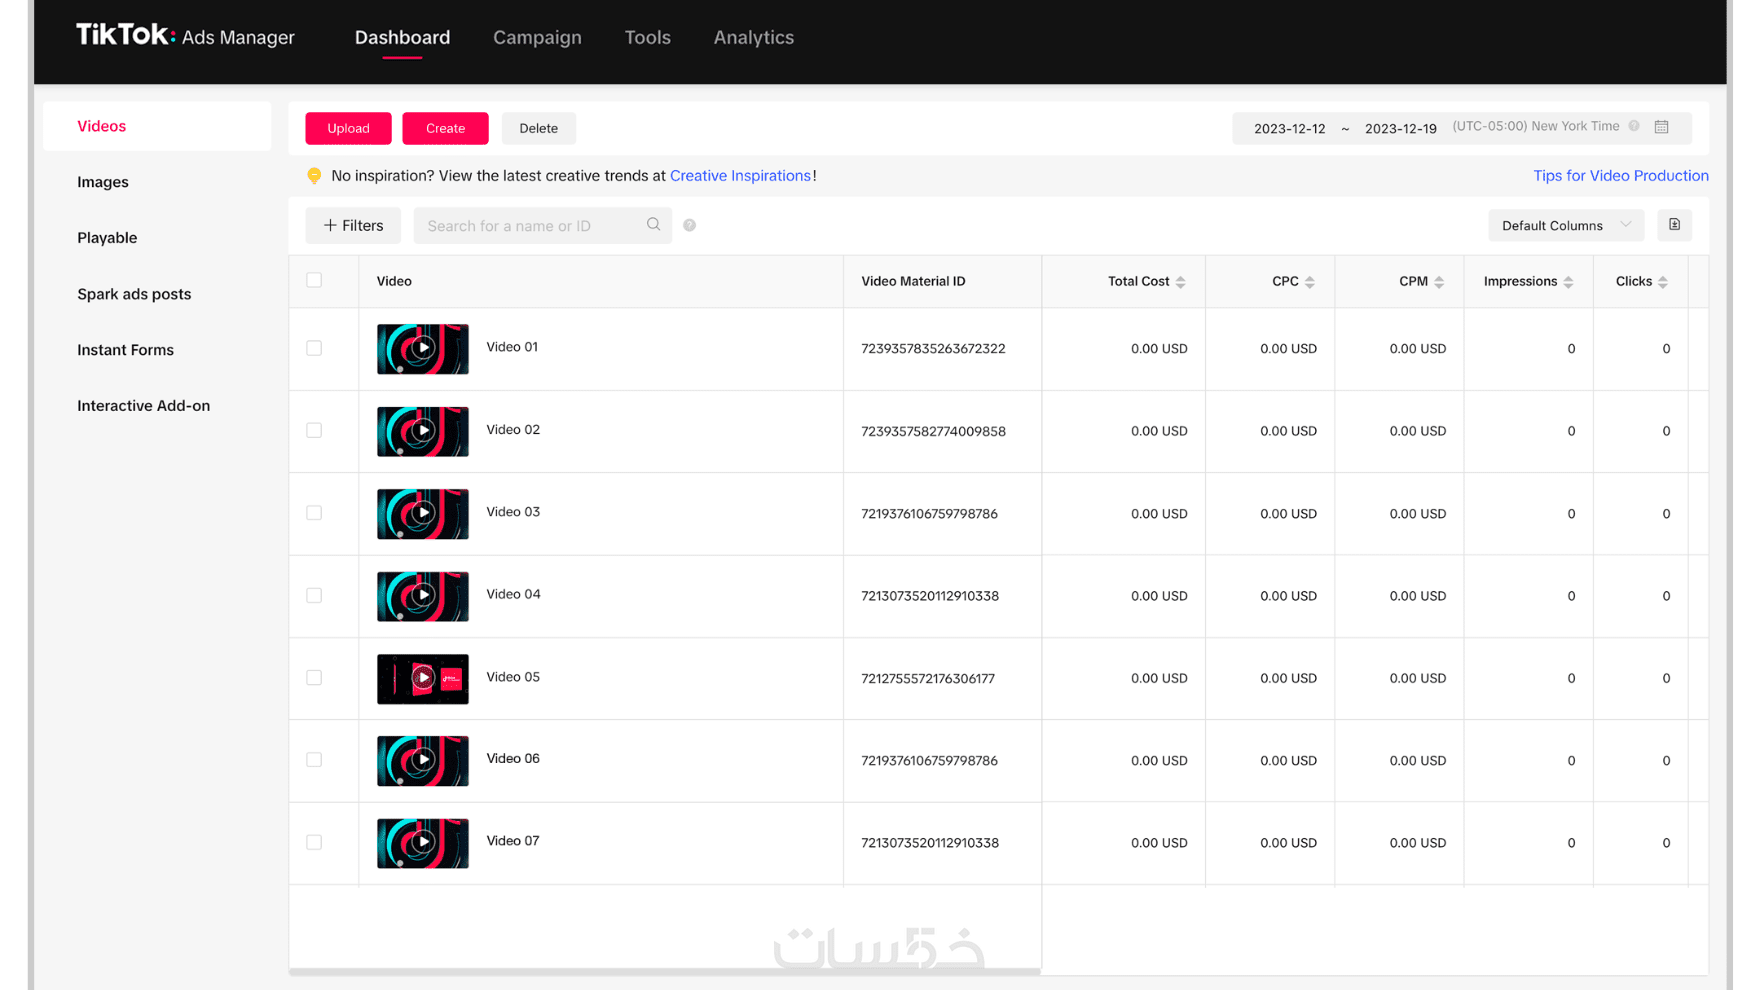Click the Upload button
1760x990 pixels.
coord(348,128)
